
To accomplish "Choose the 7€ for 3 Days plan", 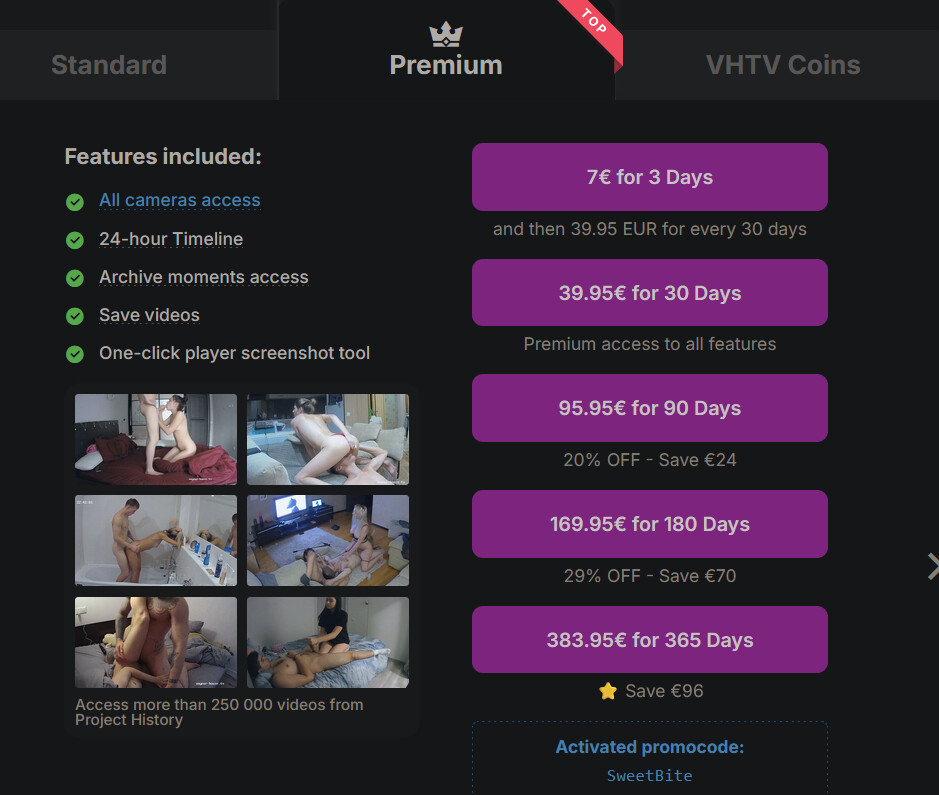I will [650, 177].
